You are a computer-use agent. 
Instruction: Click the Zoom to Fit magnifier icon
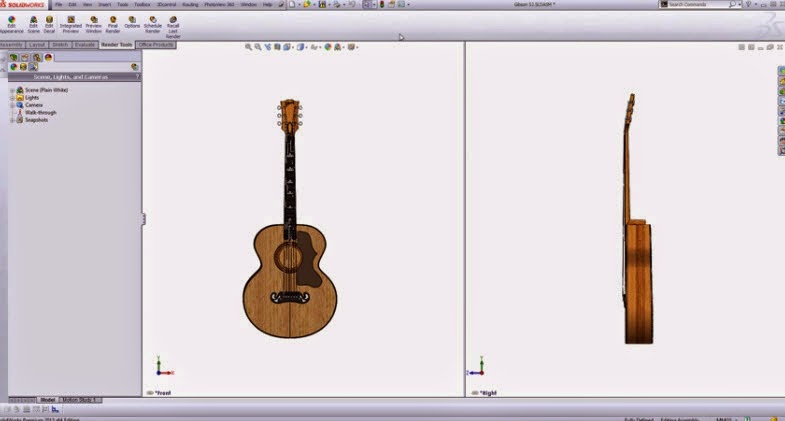[248, 47]
